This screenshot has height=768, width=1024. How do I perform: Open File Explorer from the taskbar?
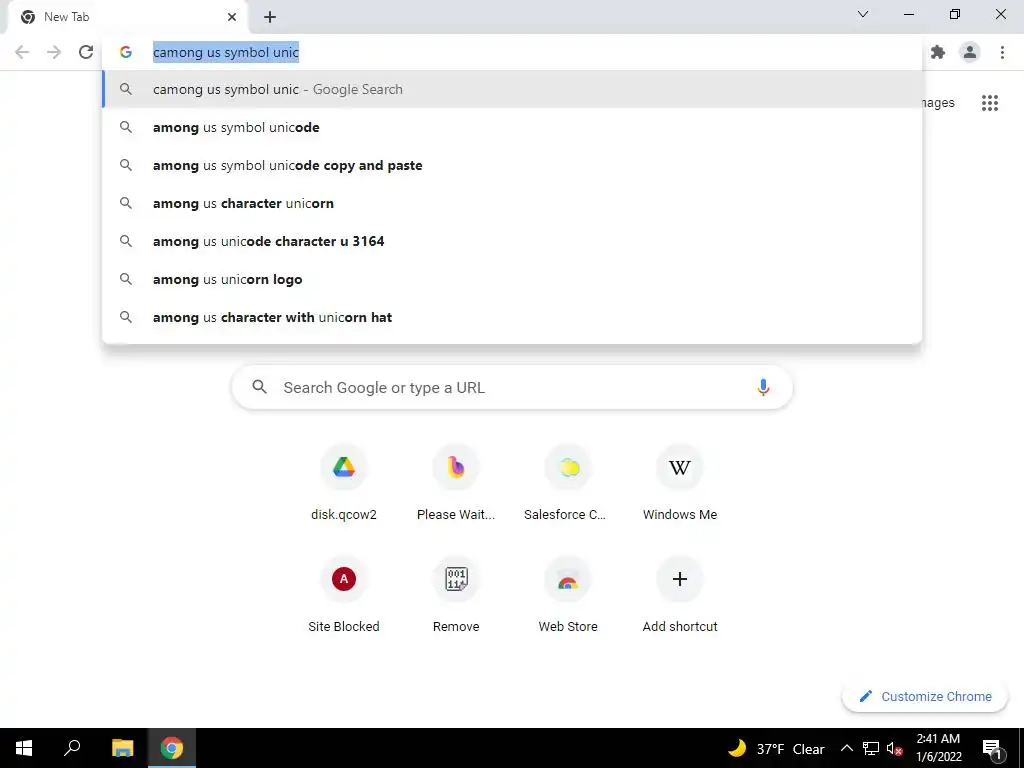[x=122, y=748]
